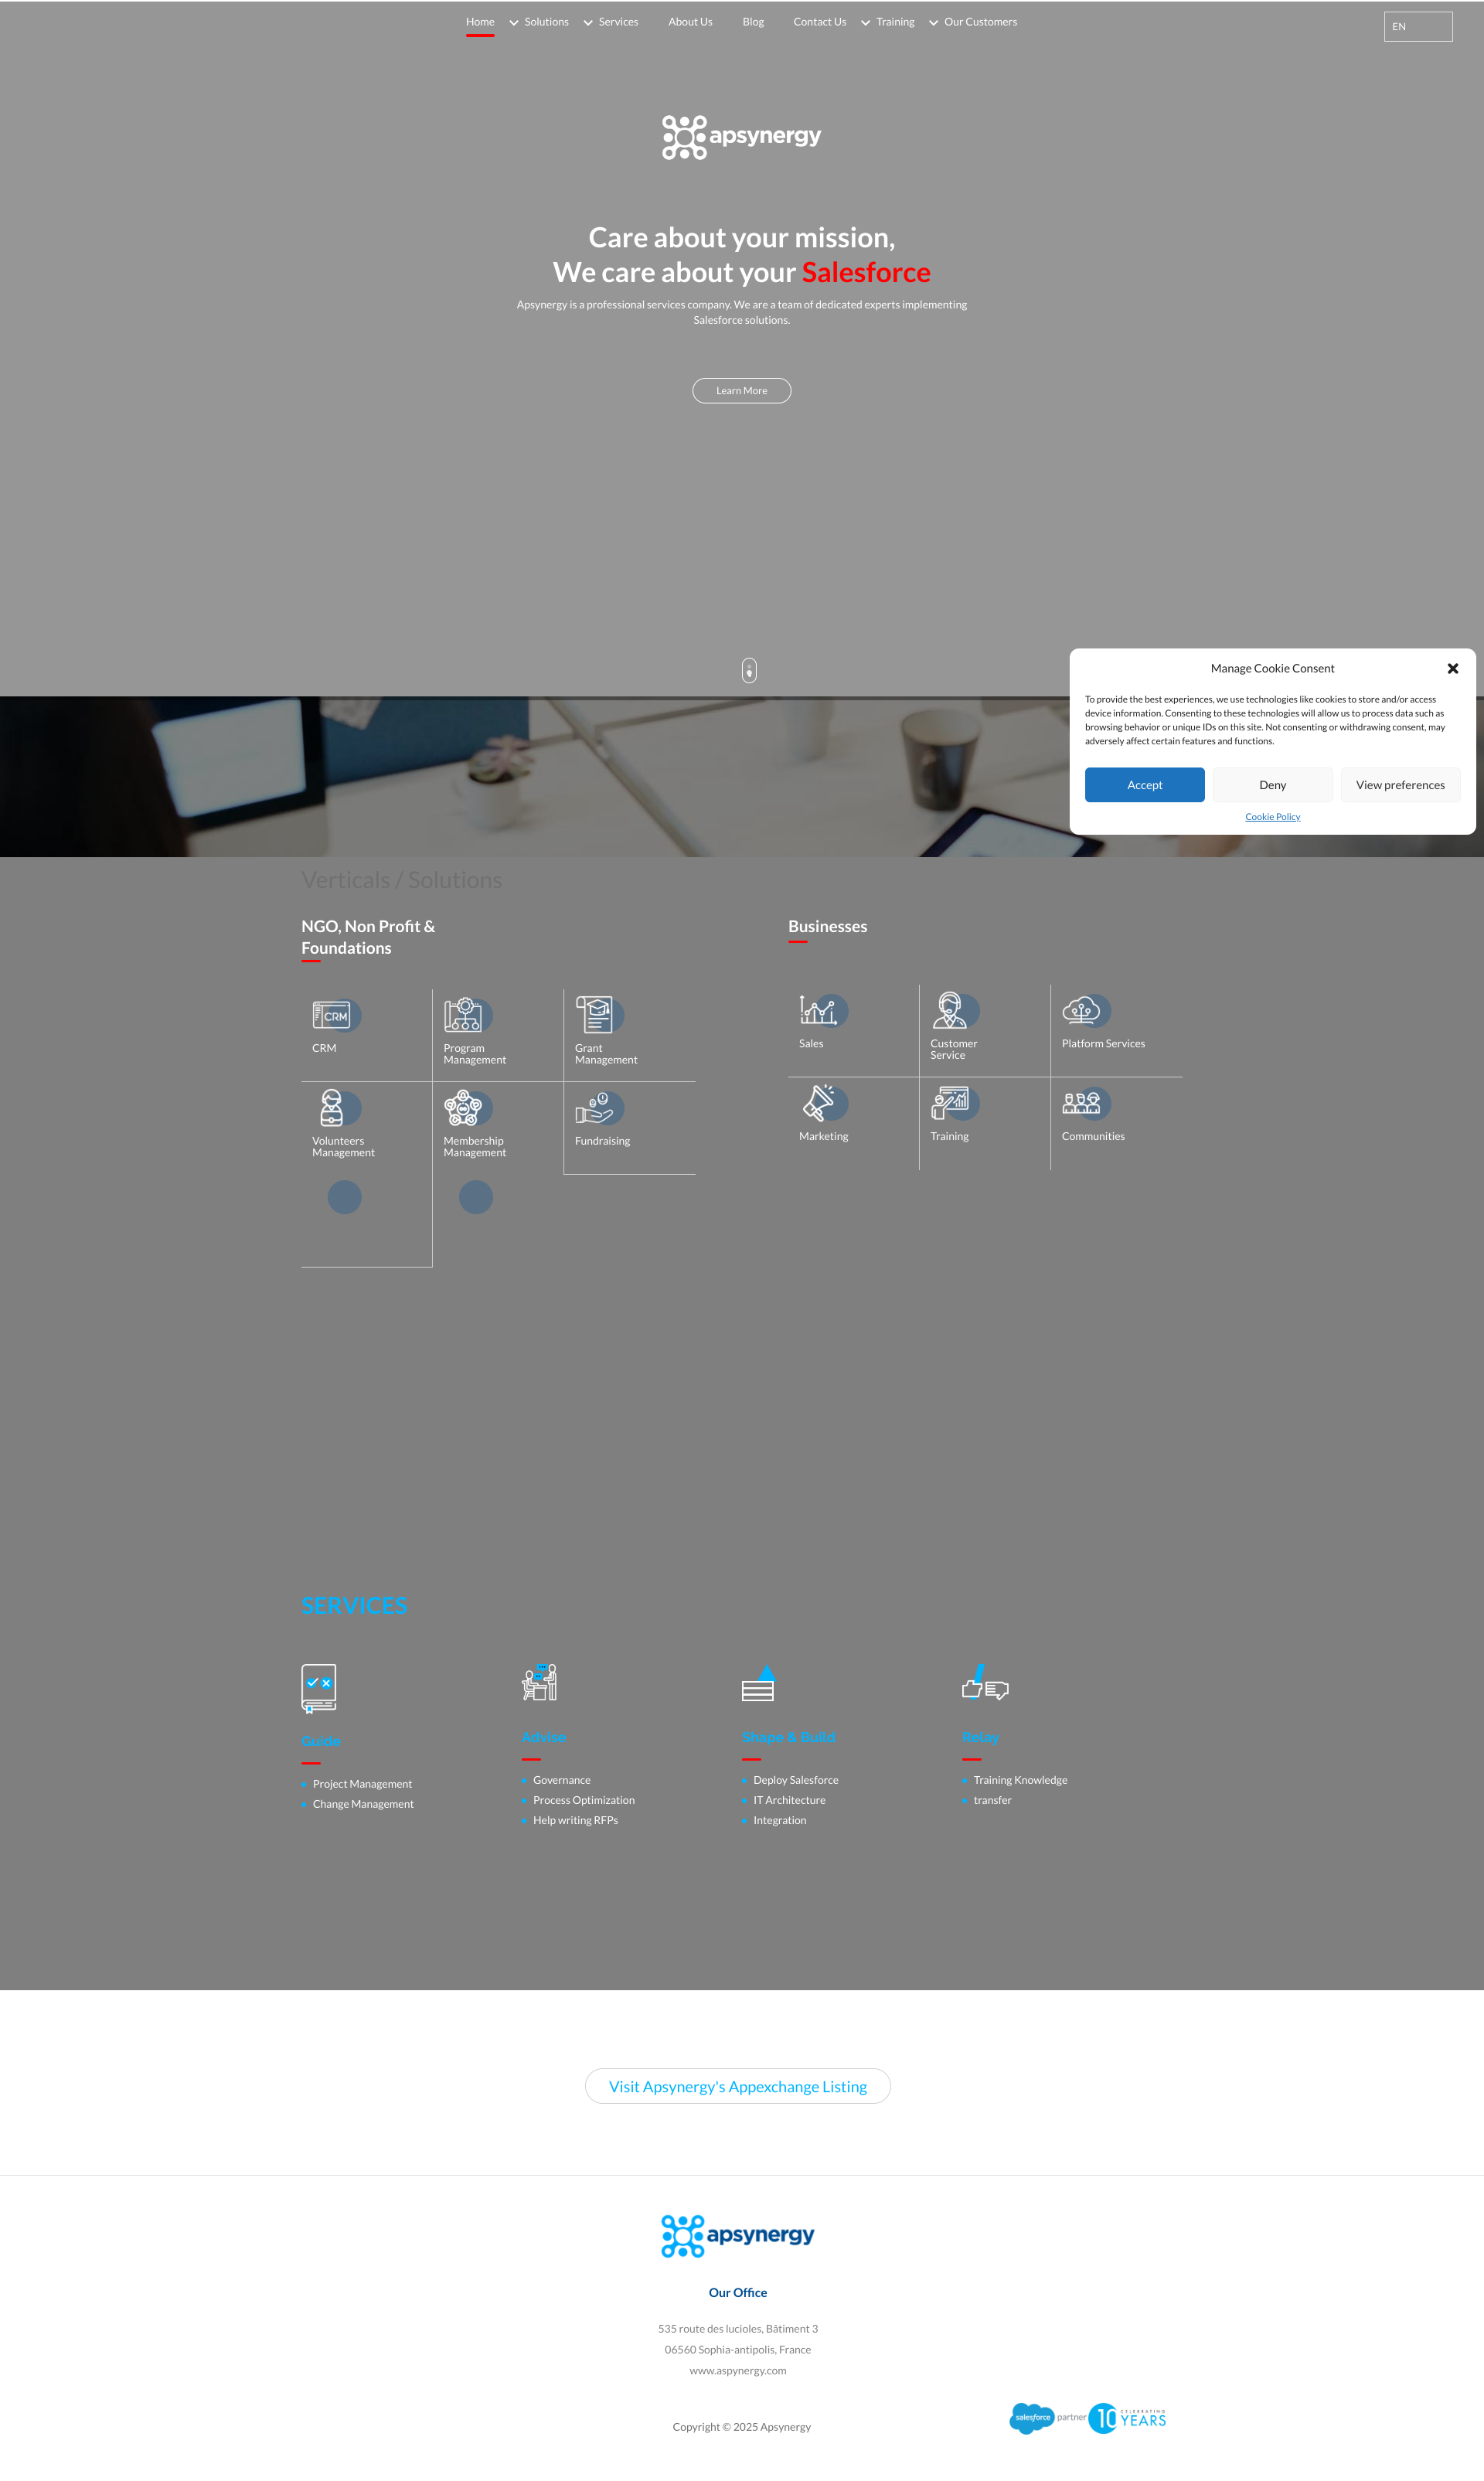Expand the chevron beside Solutions menu
The height and width of the screenshot is (2481, 1484).
tap(514, 23)
